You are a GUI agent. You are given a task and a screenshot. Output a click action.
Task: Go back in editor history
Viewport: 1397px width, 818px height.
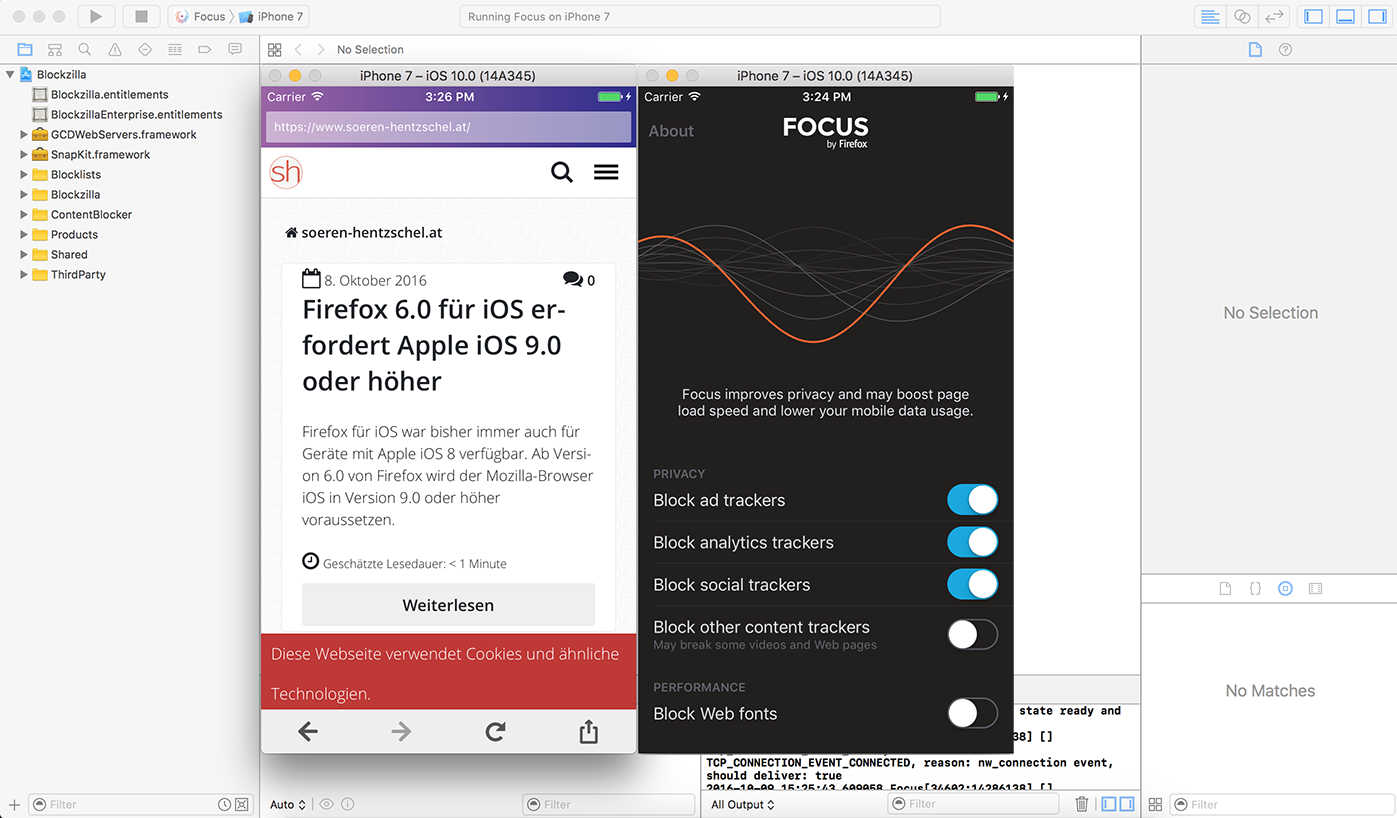click(297, 49)
